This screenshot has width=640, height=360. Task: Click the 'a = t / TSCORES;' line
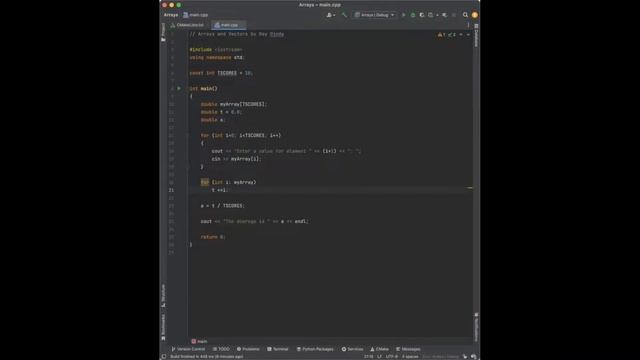[222, 206]
